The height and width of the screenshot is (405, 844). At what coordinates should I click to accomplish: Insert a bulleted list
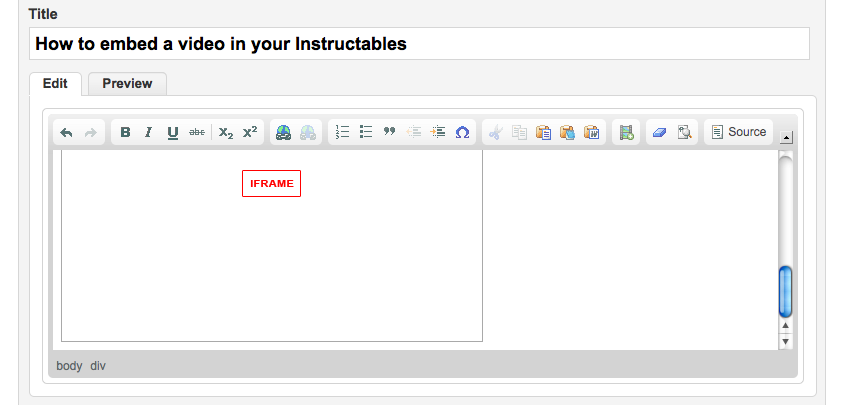(x=366, y=132)
